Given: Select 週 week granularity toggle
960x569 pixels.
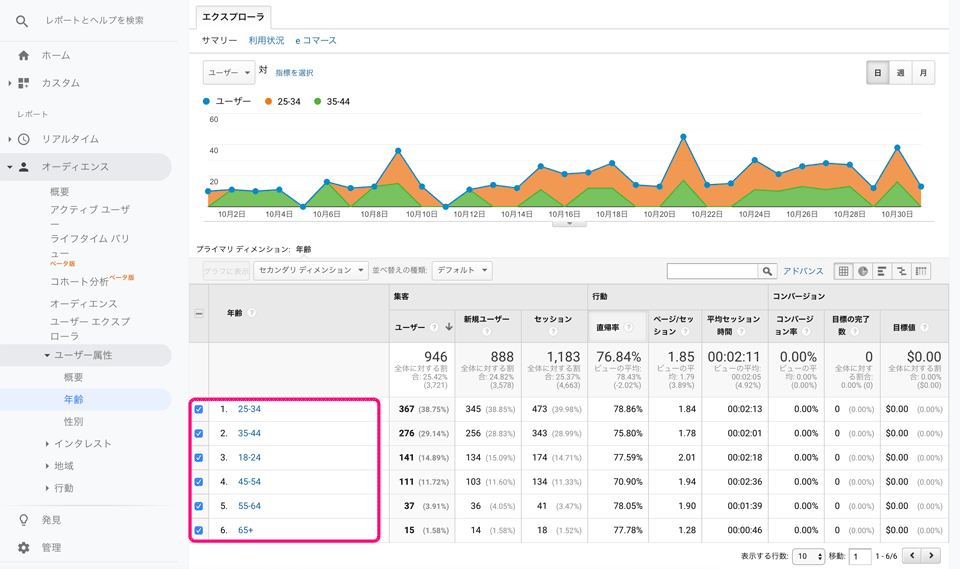Looking at the screenshot, I should 901,73.
